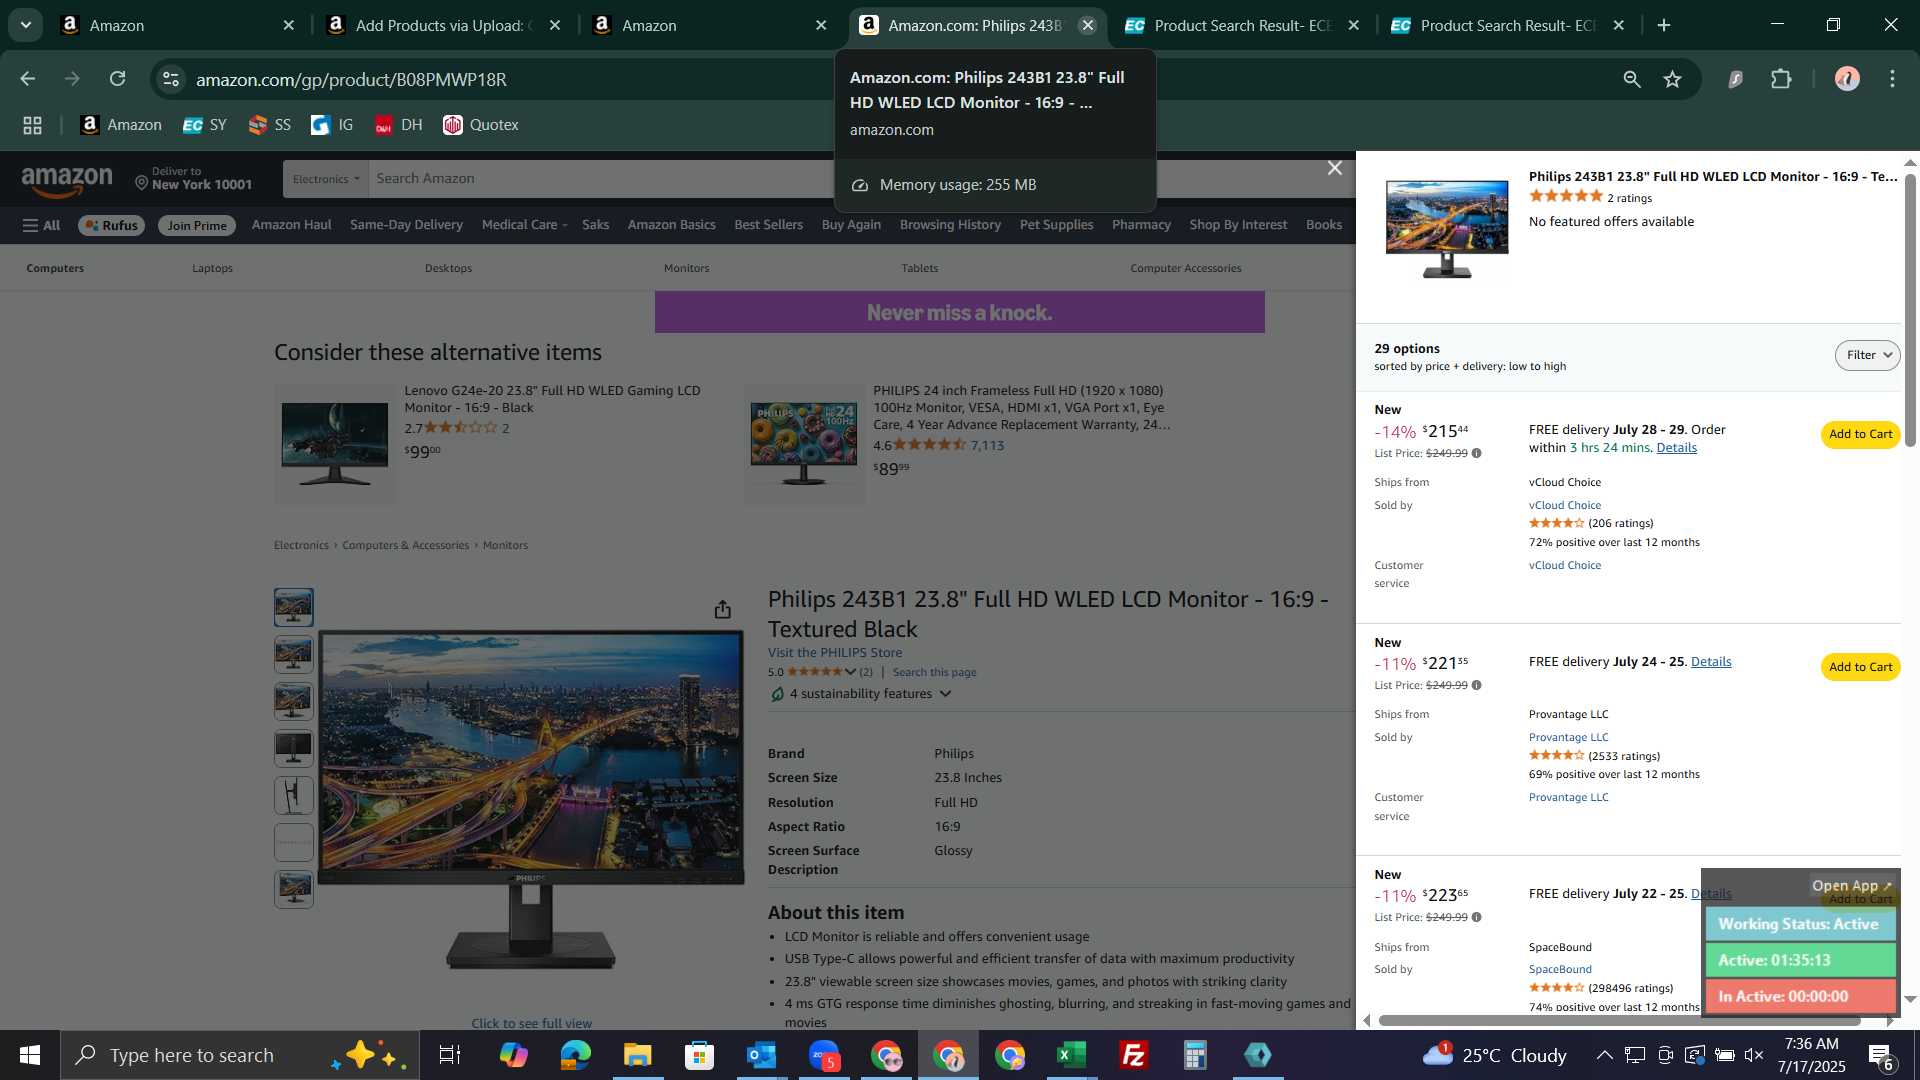1920x1080 pixels.
Task: Open the Amazon bookmark
Action: tap(121, 125)
